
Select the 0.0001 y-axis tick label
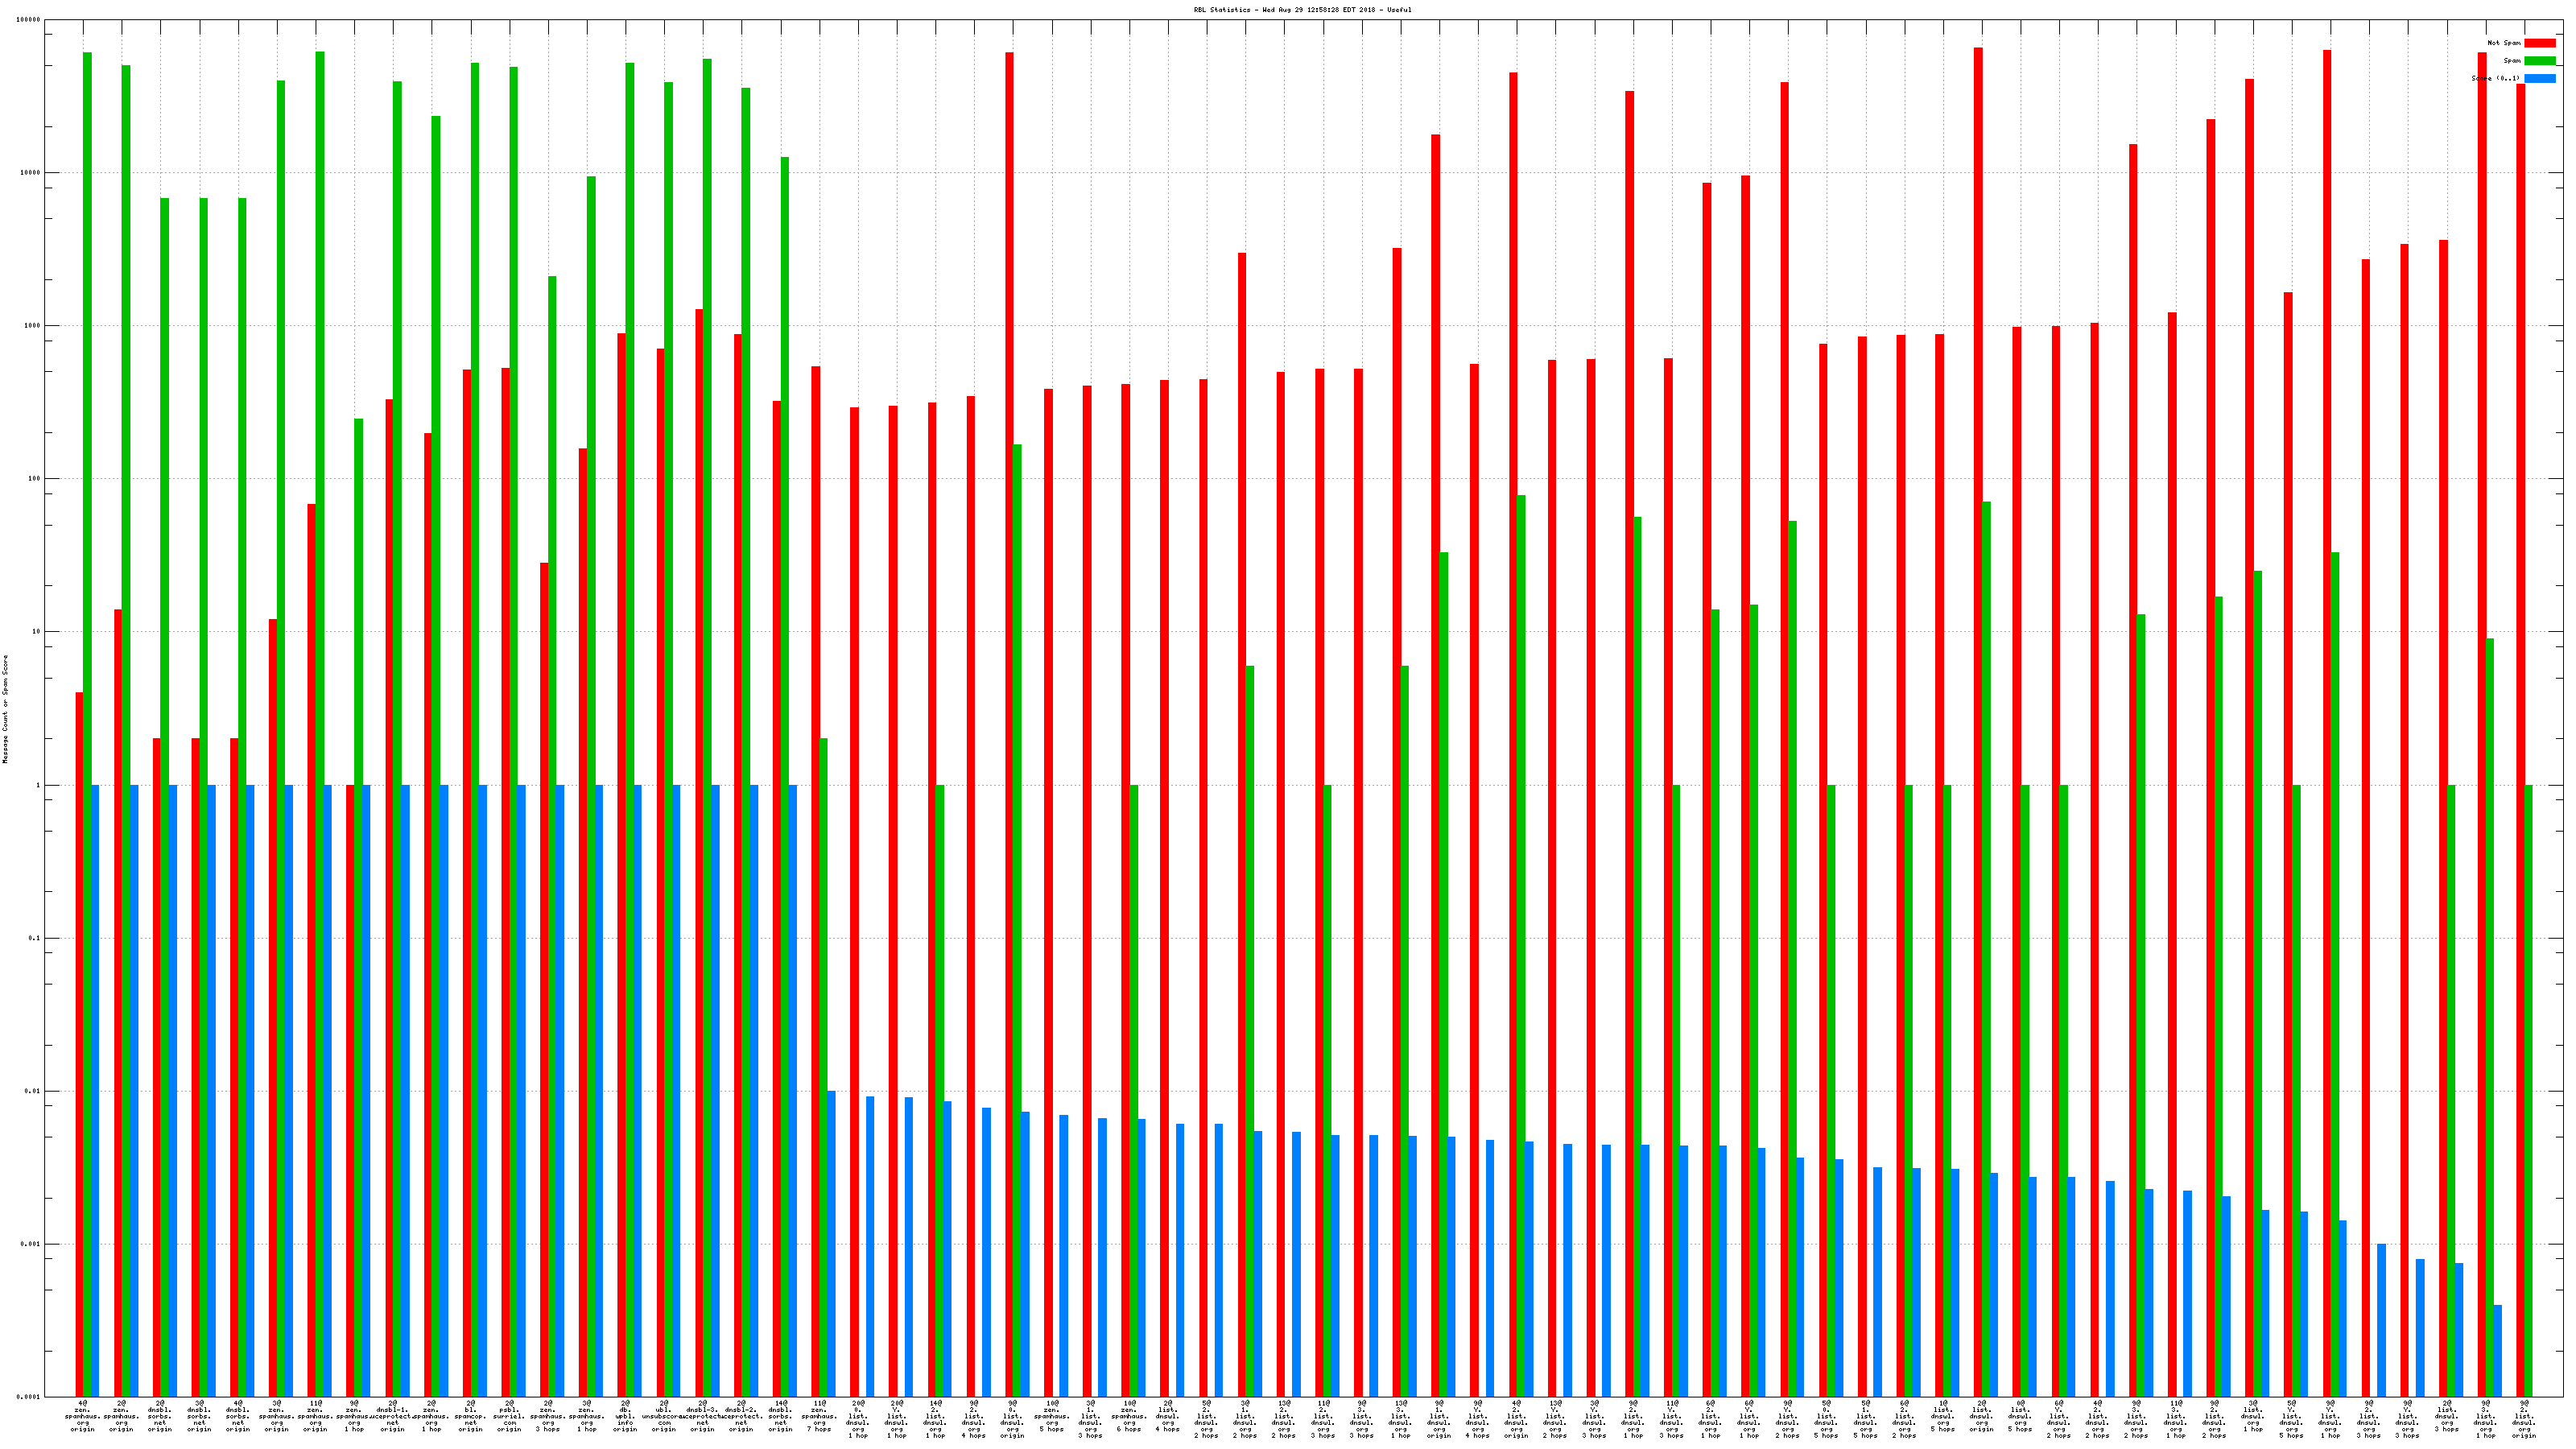(28, 1397)
